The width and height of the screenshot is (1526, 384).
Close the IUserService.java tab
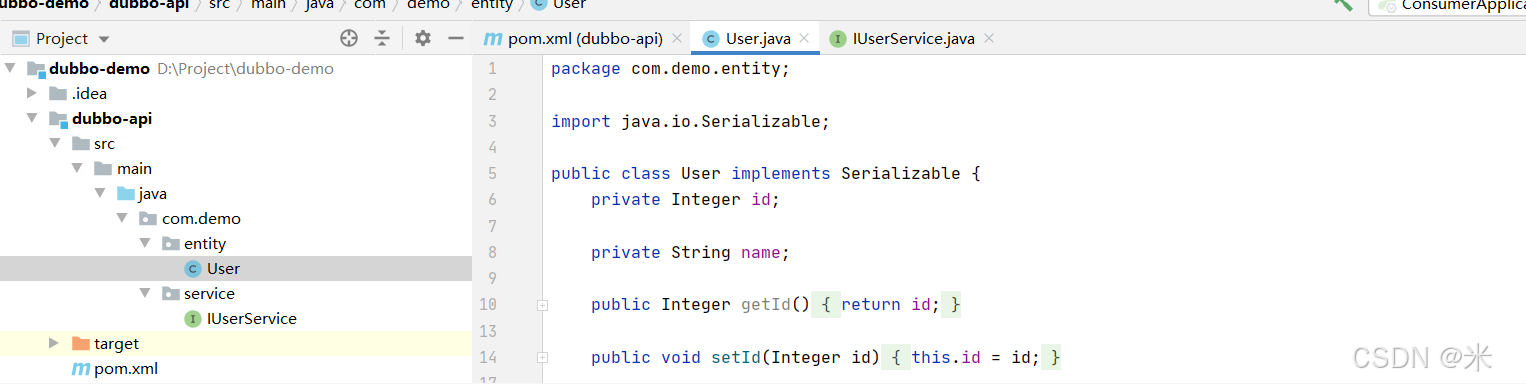(989, 38)
